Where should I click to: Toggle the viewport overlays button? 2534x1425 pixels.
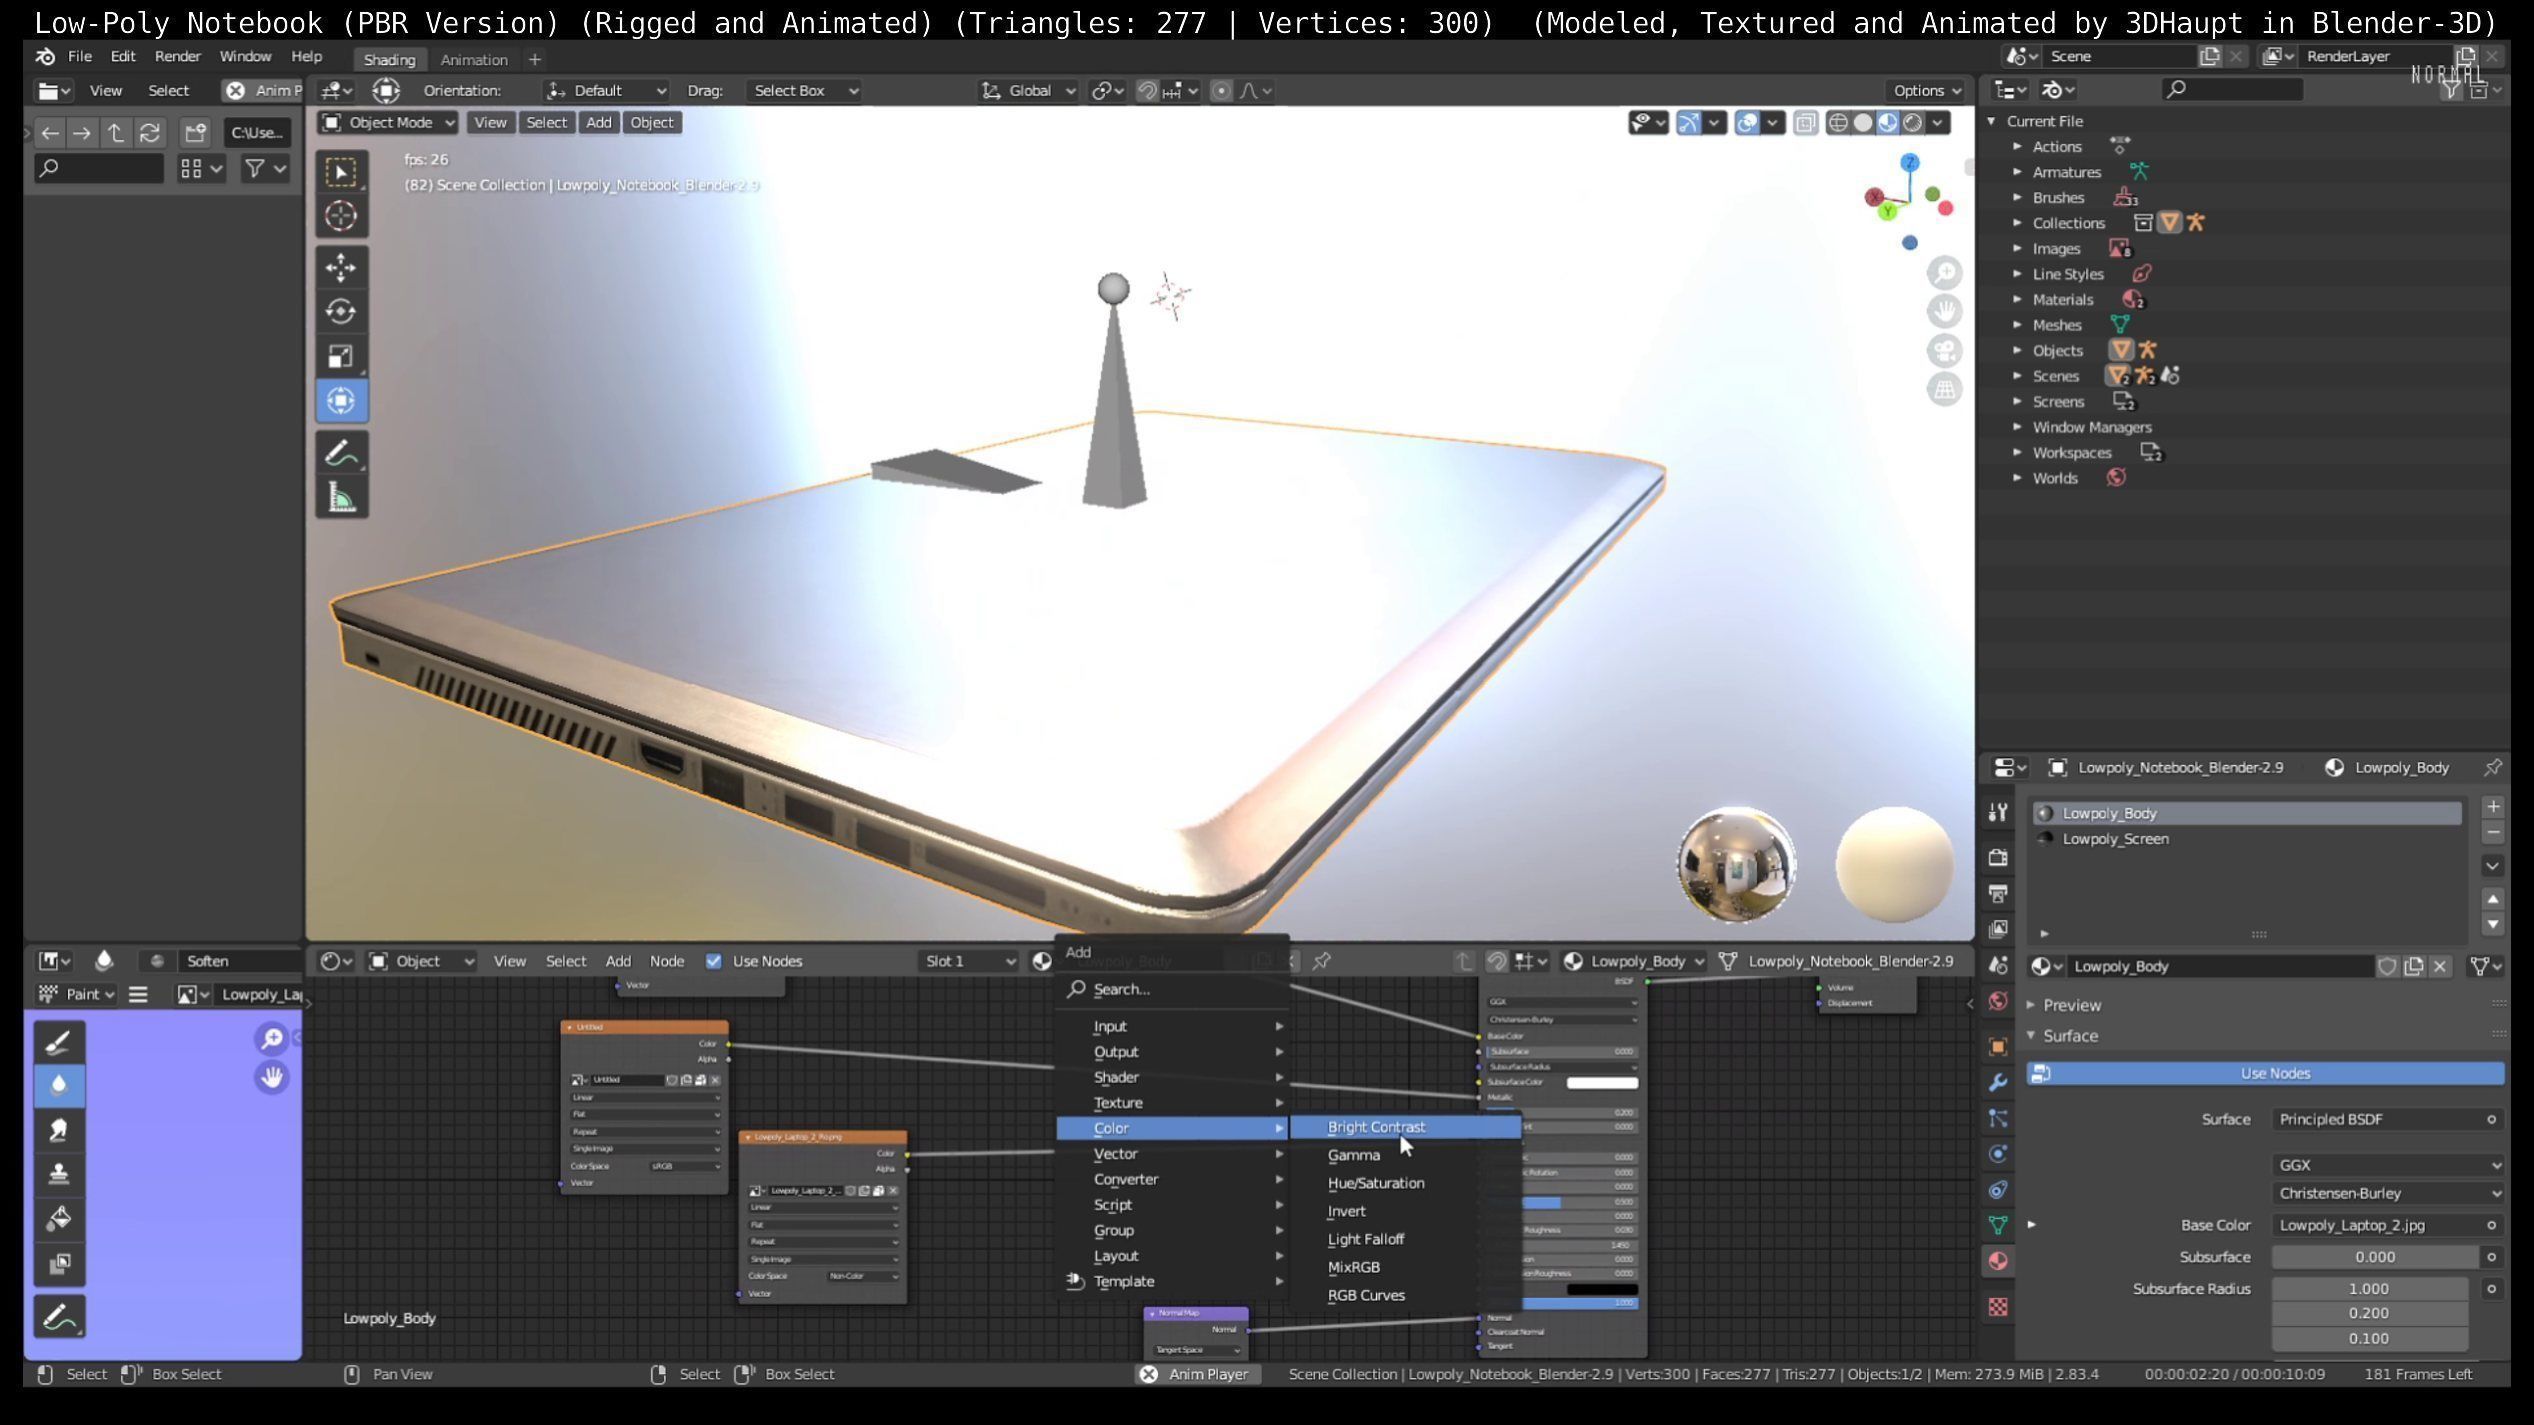pos(1747,122)
